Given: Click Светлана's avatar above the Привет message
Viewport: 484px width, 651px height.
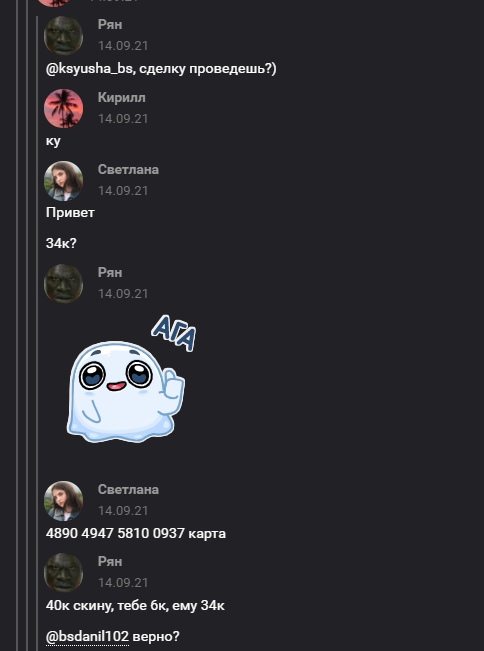Looking at the screenshot, I should point(64,181).
